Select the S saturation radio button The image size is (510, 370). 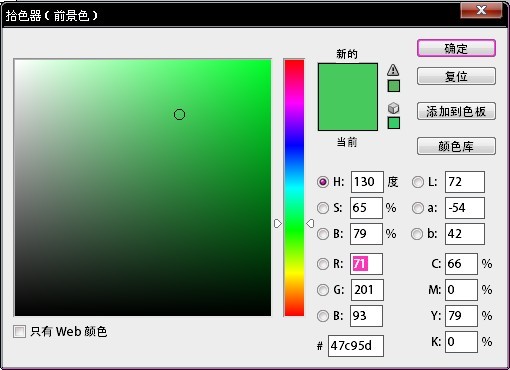pyautogui.click(x=323, y=208)
